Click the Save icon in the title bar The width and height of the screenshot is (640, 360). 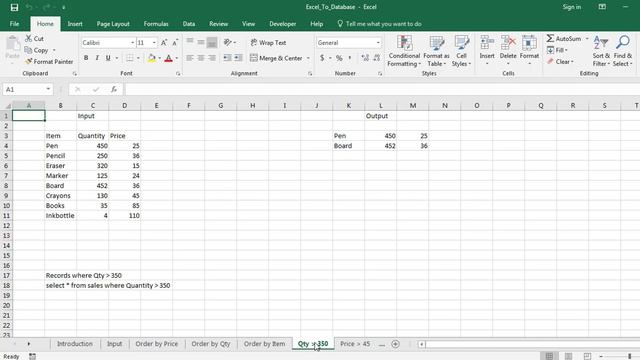point(14,7)
